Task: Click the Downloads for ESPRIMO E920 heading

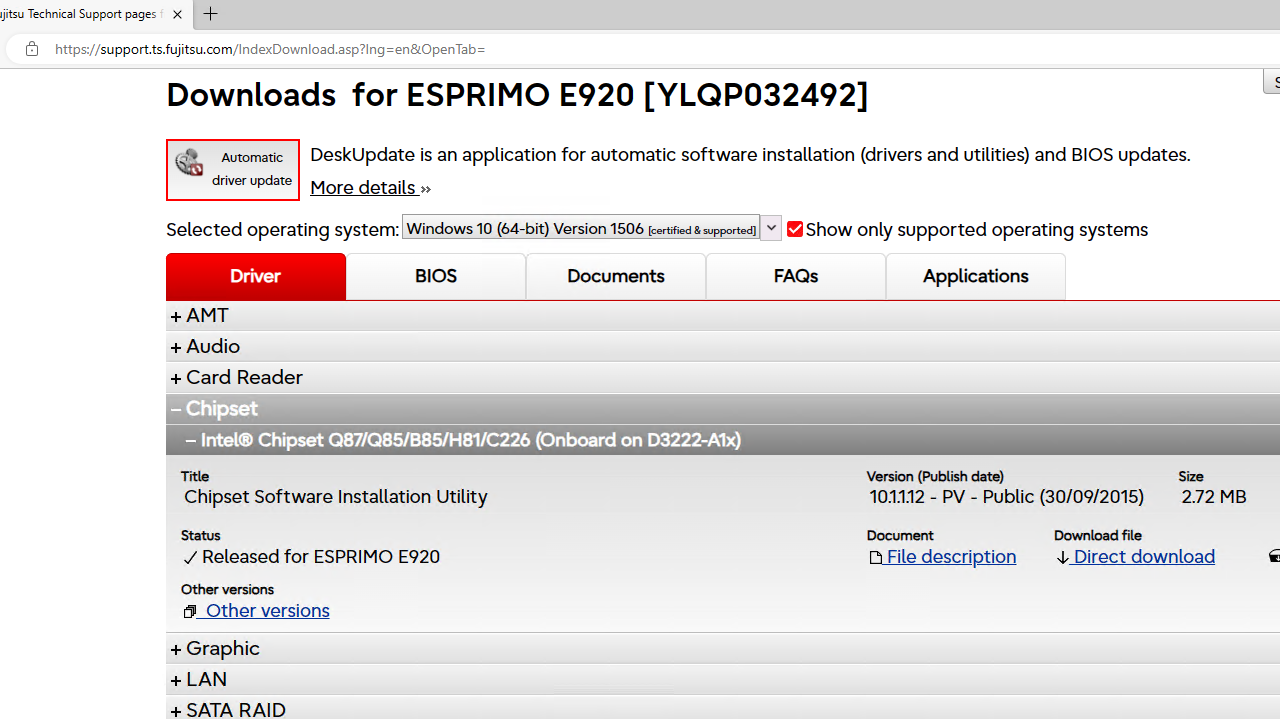Action: tap(517, 94)
